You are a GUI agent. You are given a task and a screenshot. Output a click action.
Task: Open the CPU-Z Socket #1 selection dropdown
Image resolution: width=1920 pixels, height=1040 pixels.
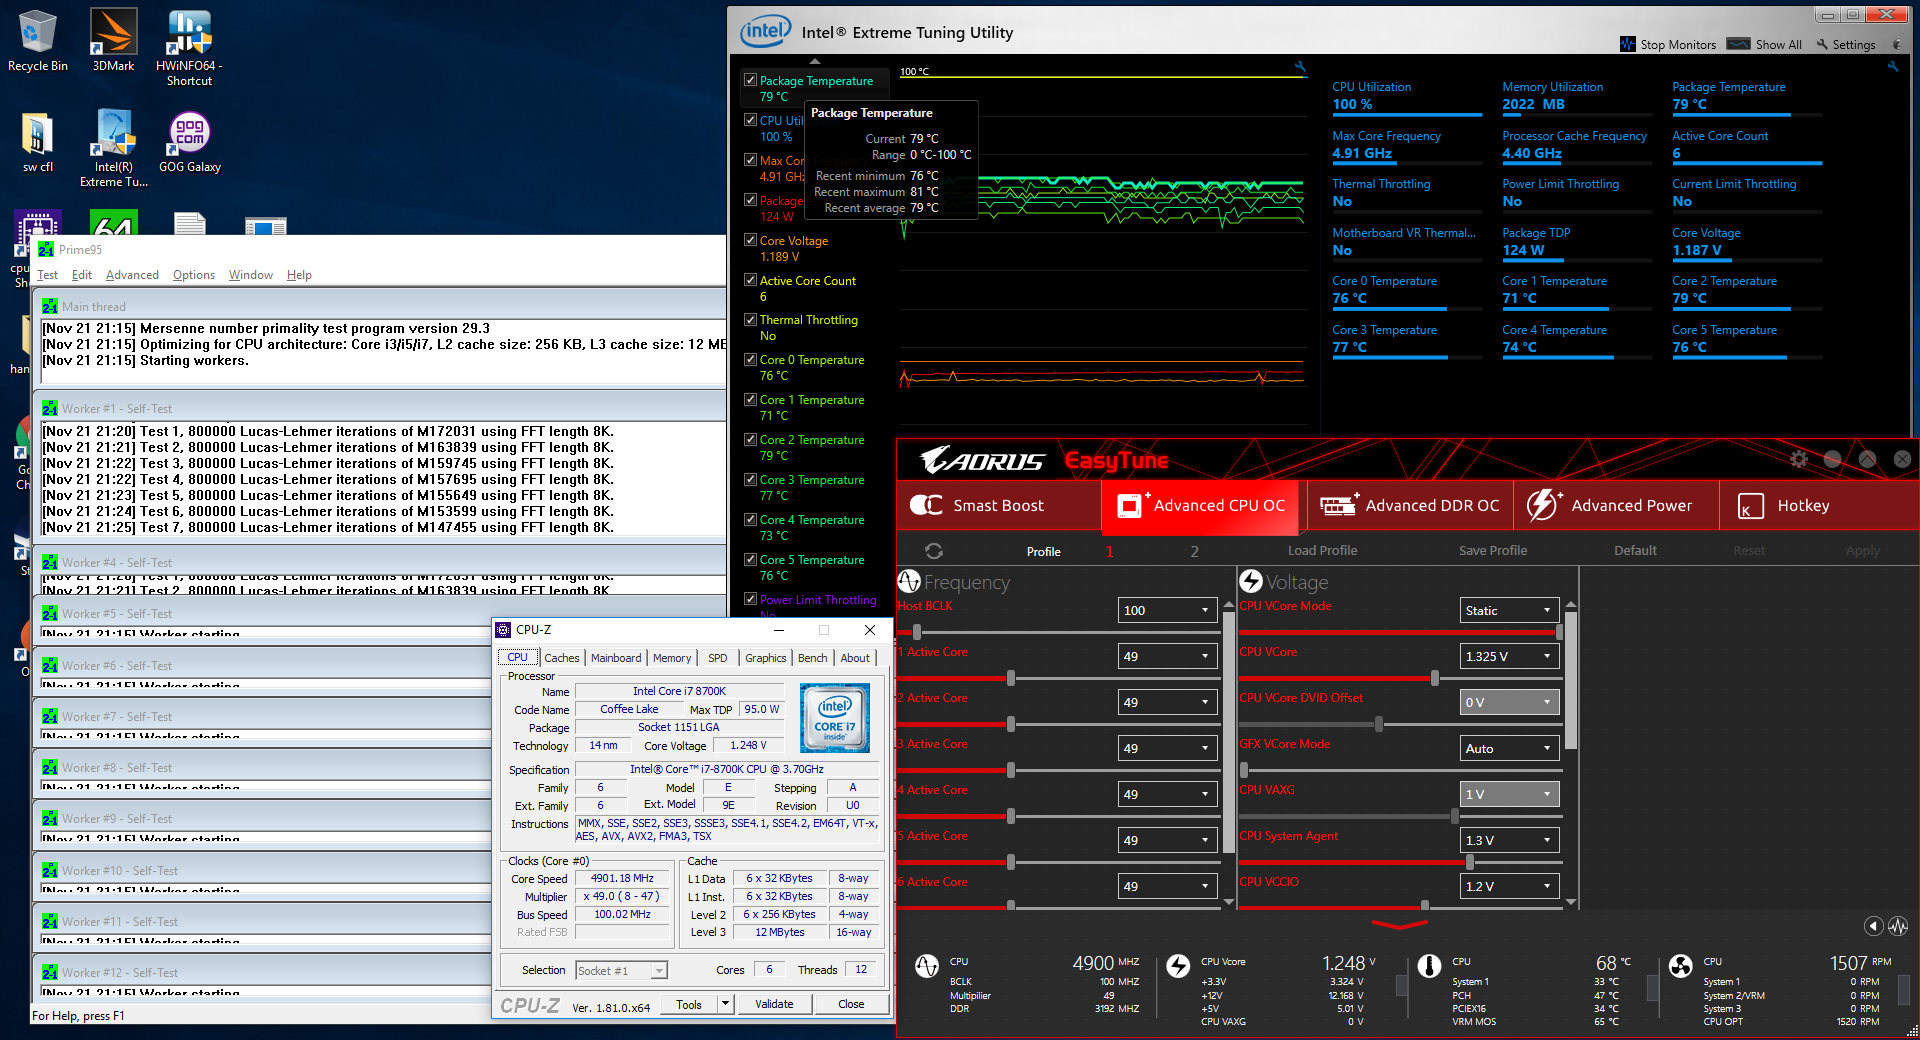(x=621, y=970)
